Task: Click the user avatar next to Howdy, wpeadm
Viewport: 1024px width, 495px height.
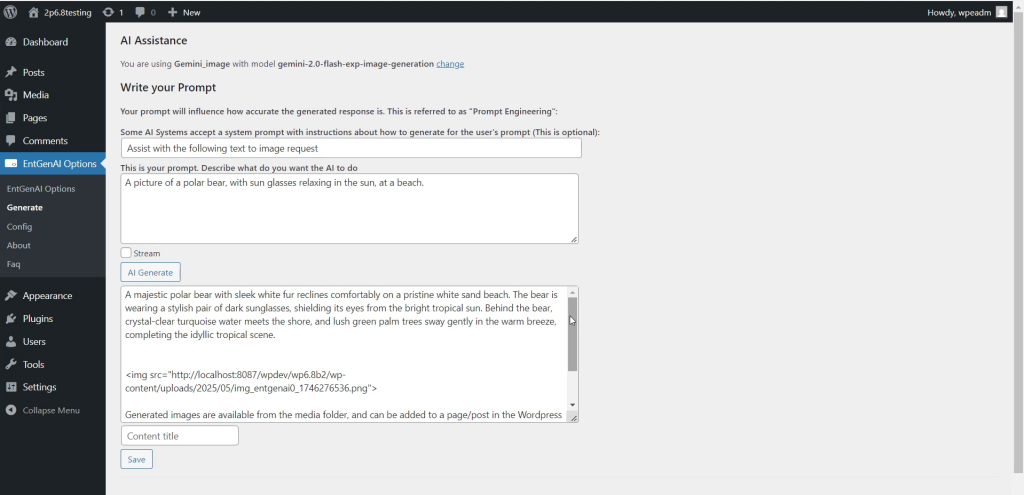Action: point(1001,12)
